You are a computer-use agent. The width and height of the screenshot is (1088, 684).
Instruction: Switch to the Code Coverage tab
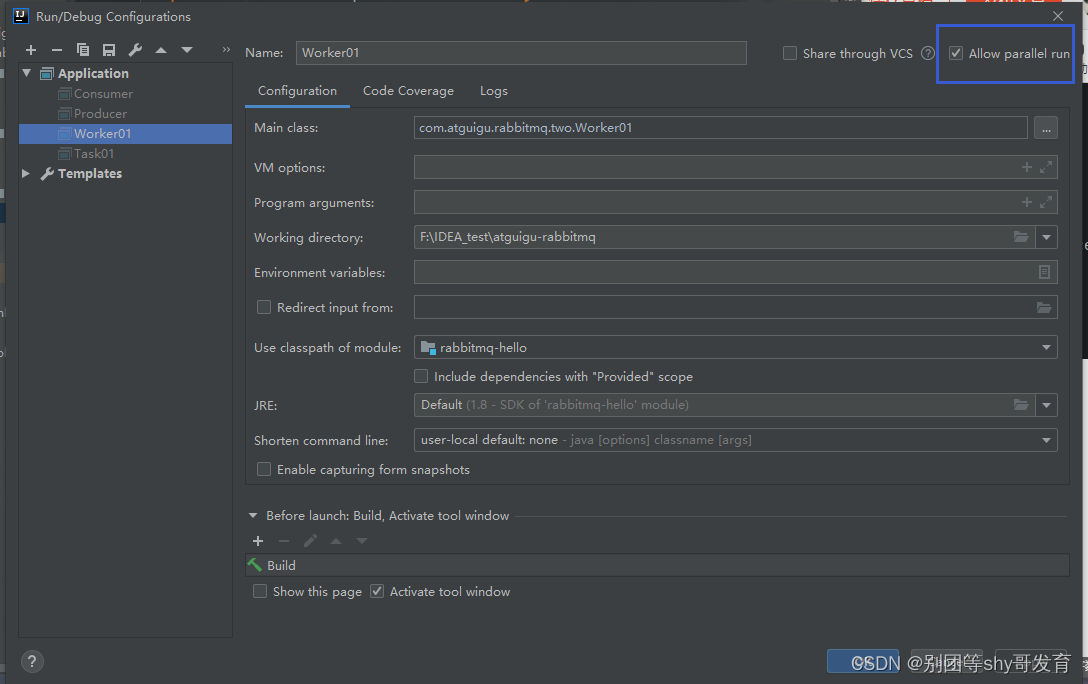(408, 91)
